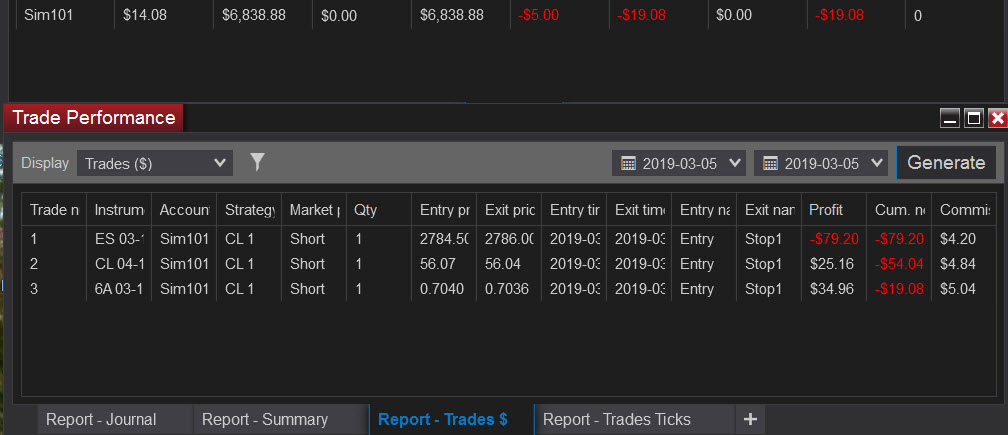The height and width of the screenshot is (435, 1008).
Task: Minimize the Trade Performance window
Action: (950, 118)
